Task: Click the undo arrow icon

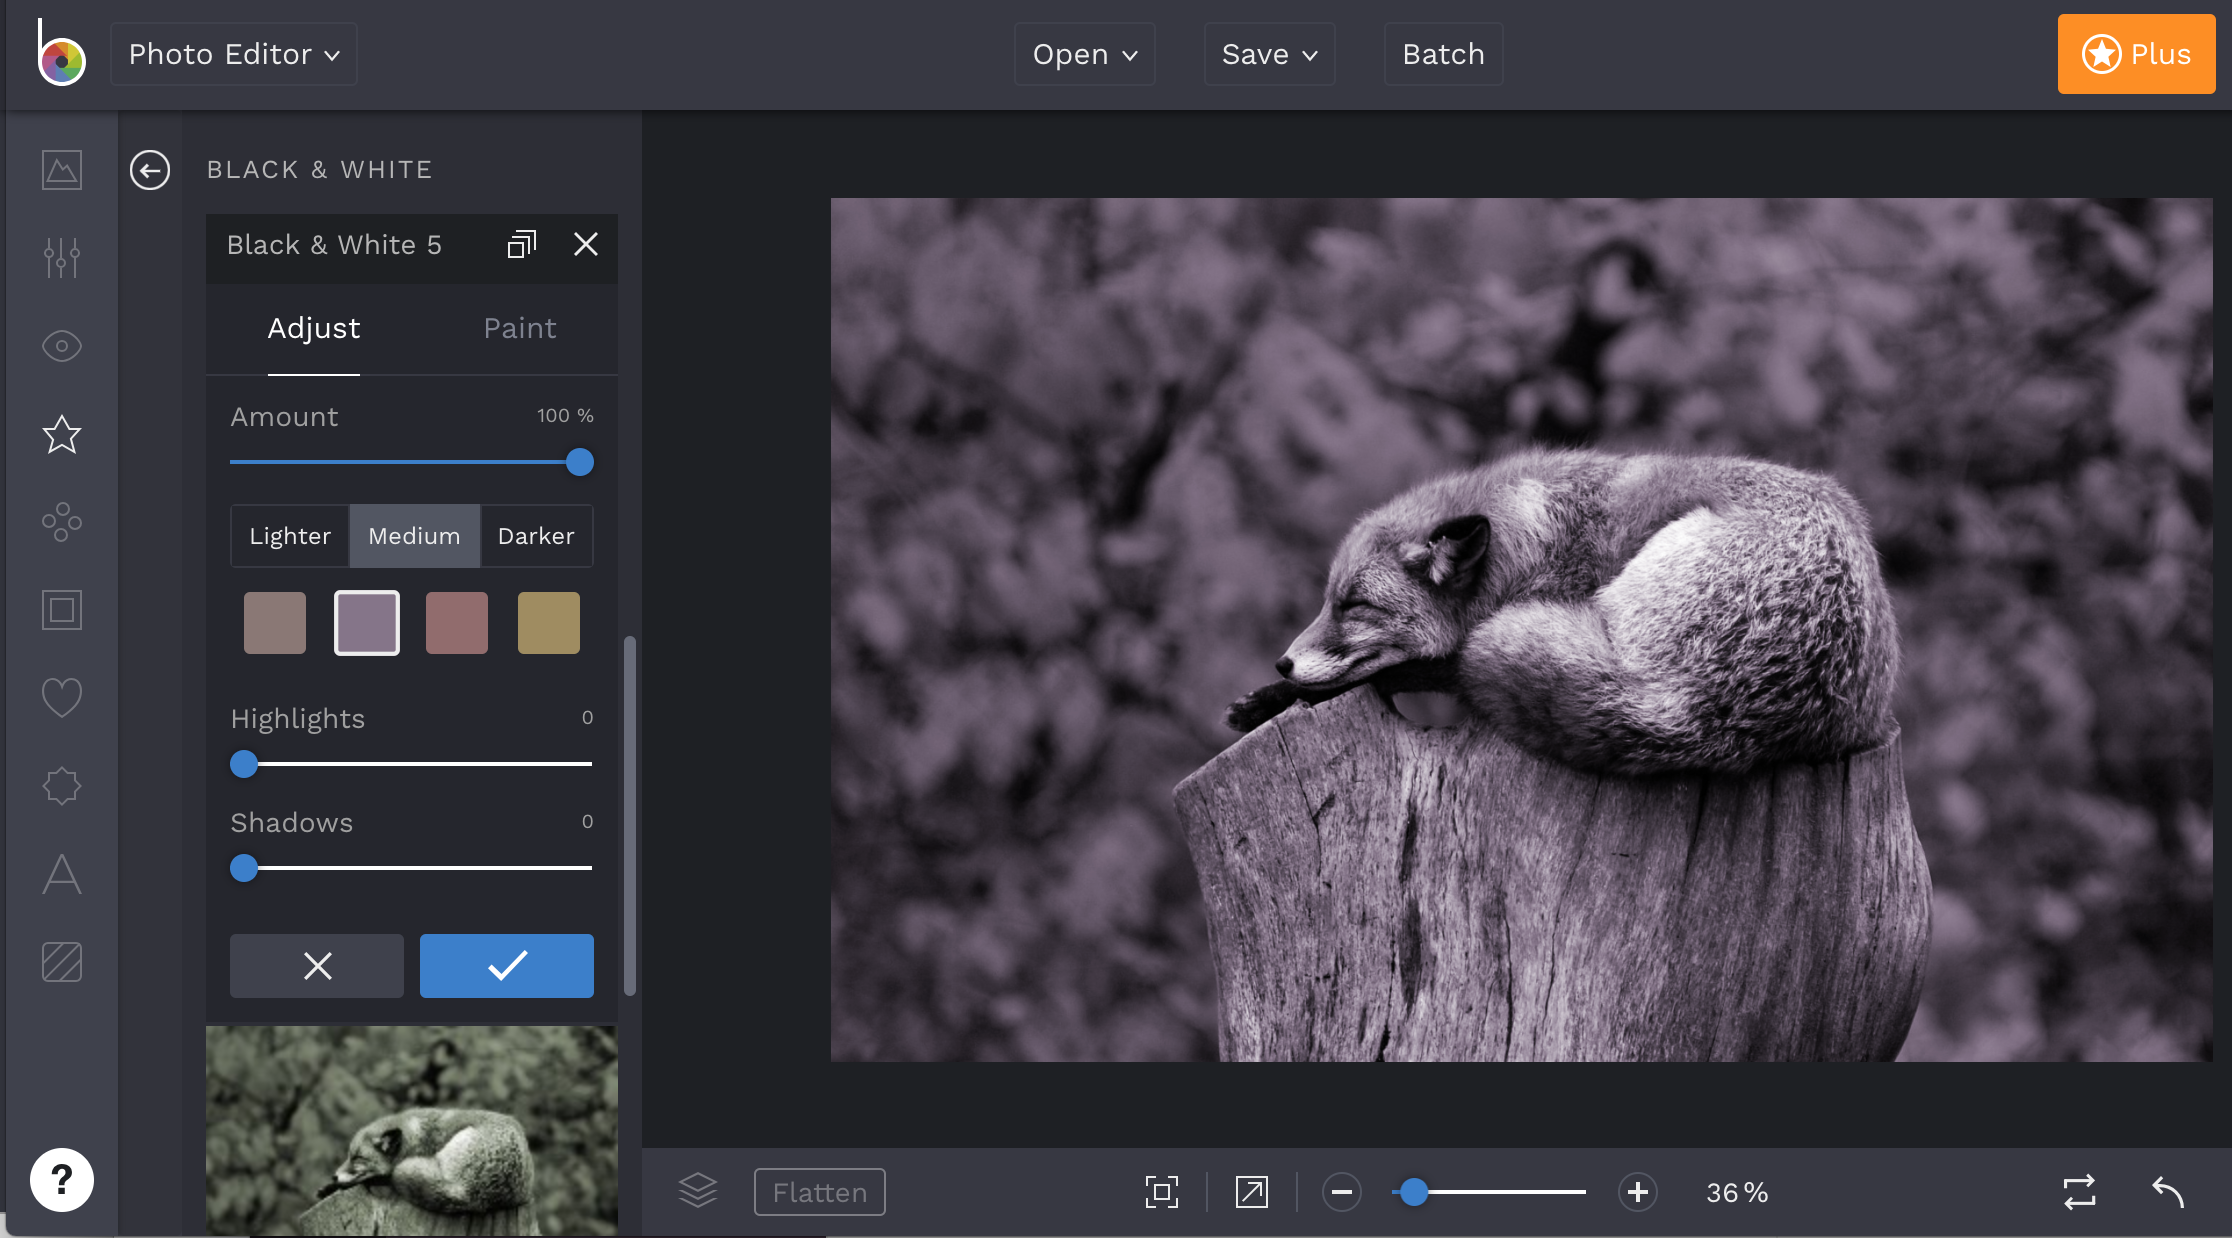Action: click(x=2168, y=1192)
